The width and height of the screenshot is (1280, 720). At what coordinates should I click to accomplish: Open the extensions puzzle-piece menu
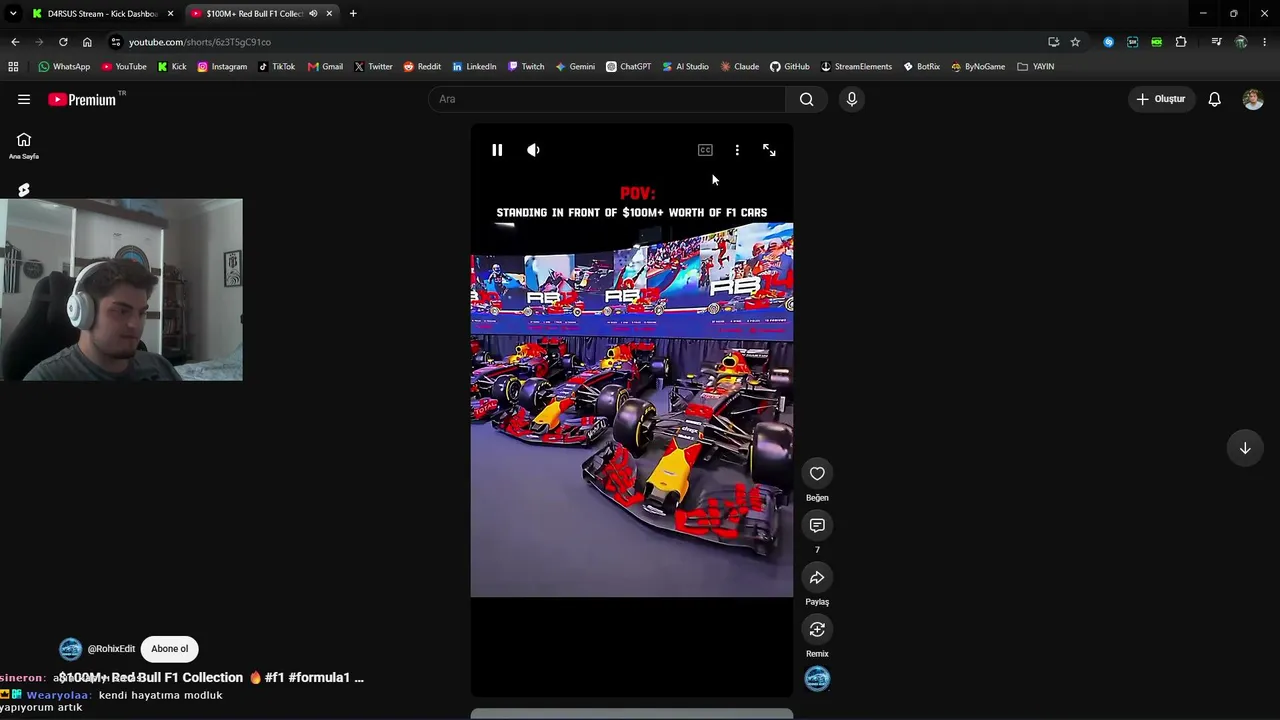(1181, 42)
